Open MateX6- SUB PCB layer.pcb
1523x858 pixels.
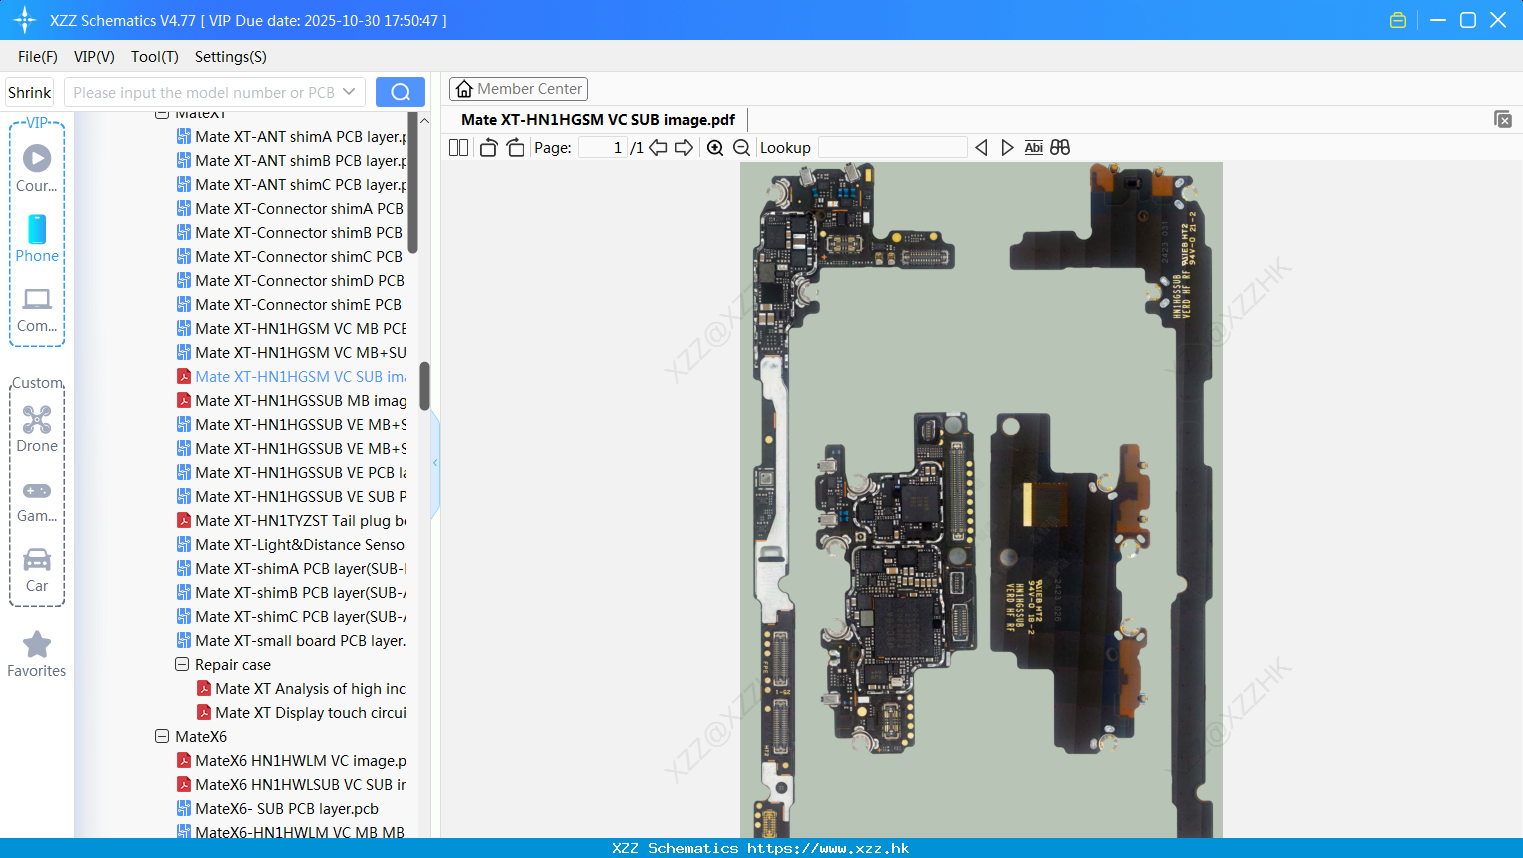coord(278,808)
